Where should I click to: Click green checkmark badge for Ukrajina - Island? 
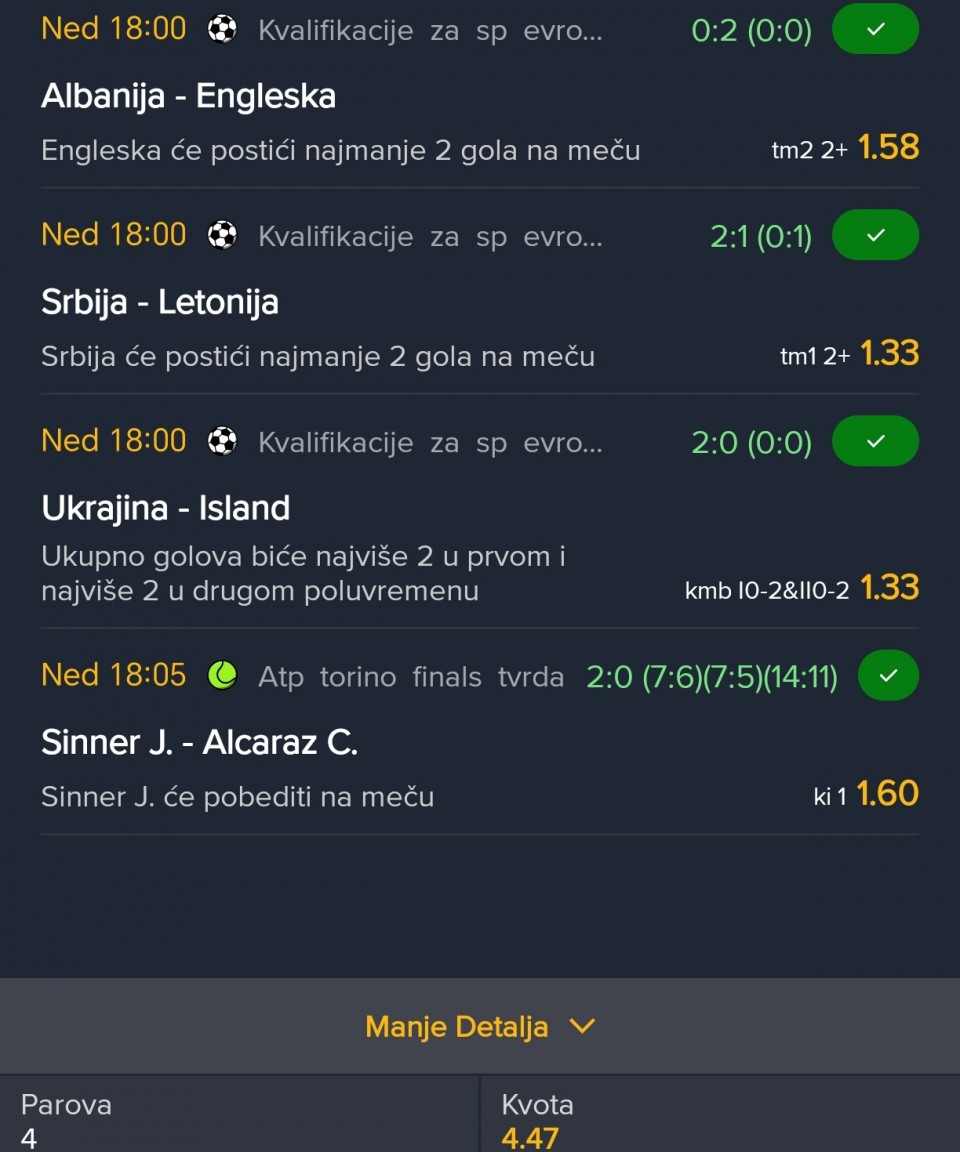(x=875, y=441)
